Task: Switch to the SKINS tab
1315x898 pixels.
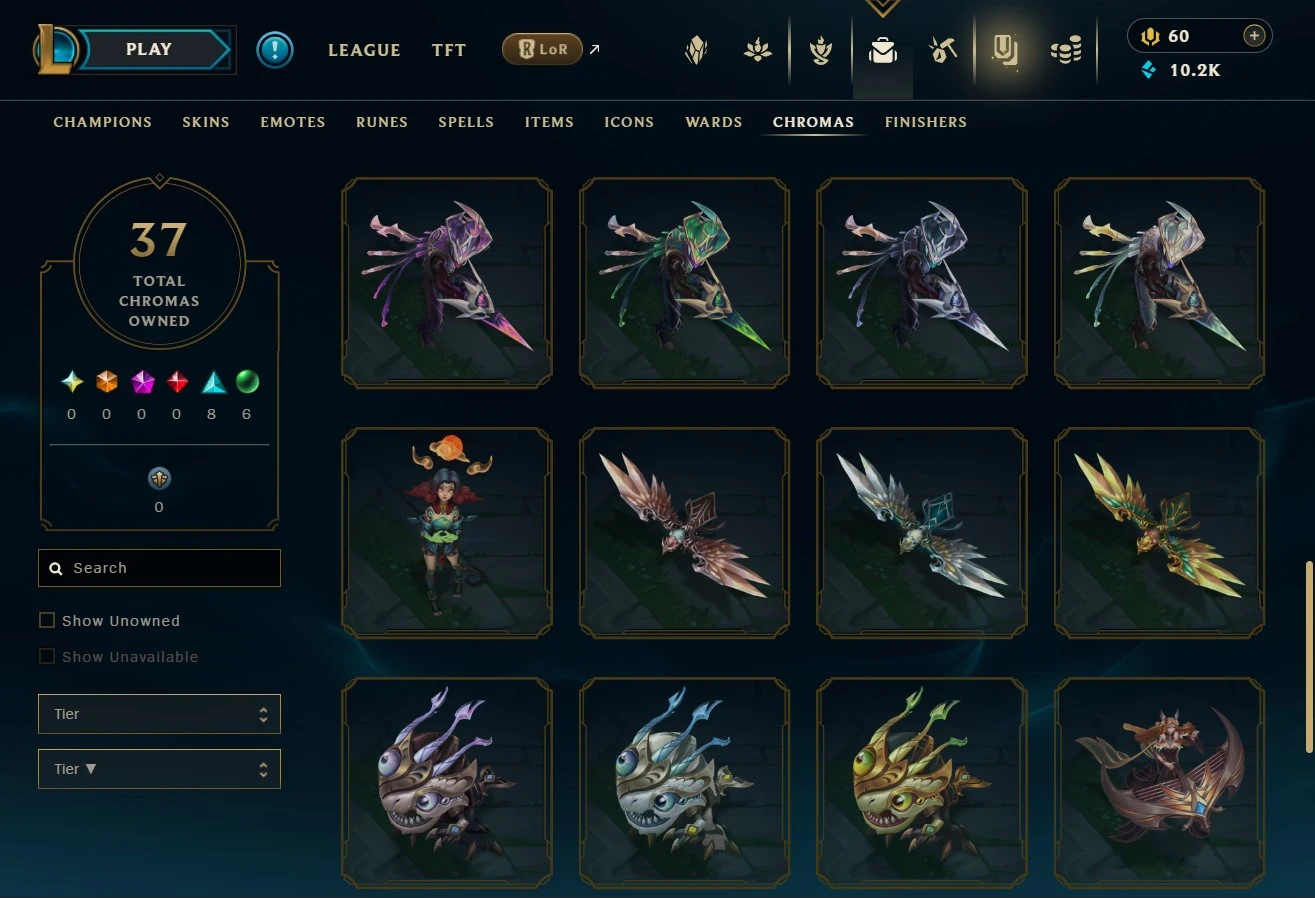Action: pos(206,122)
